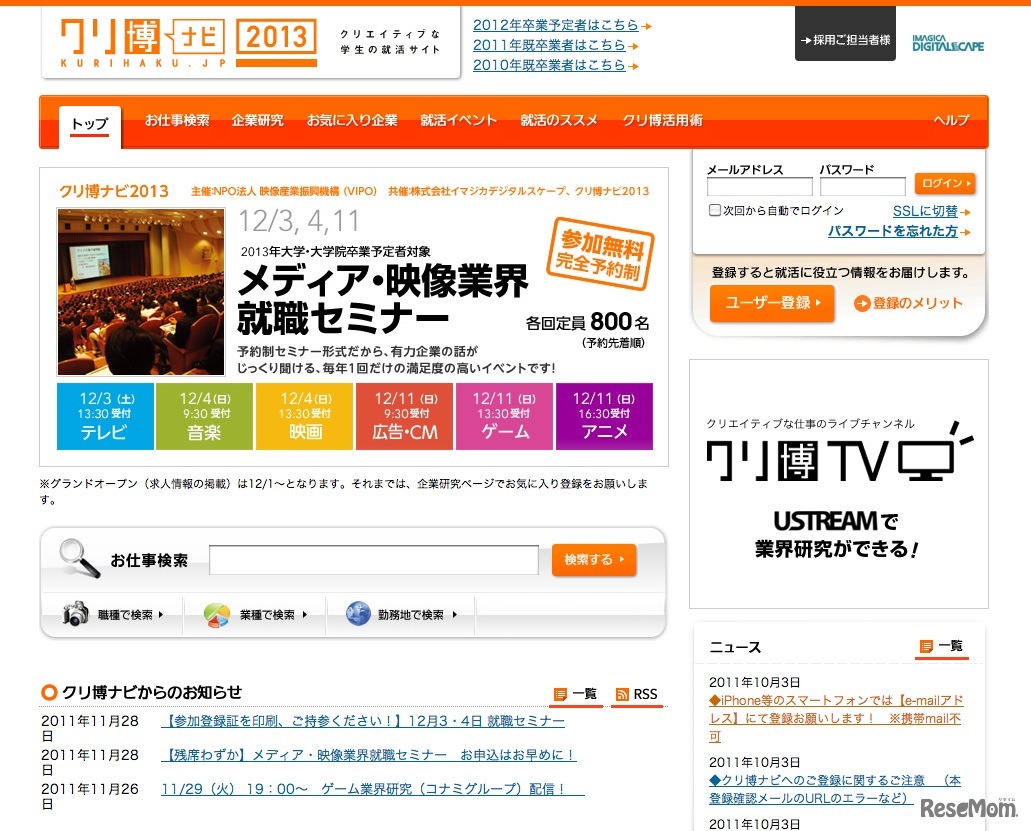The height and width of the screenshot is (831, 1031).
Task: Select the トップ tab
Action: 89,125
